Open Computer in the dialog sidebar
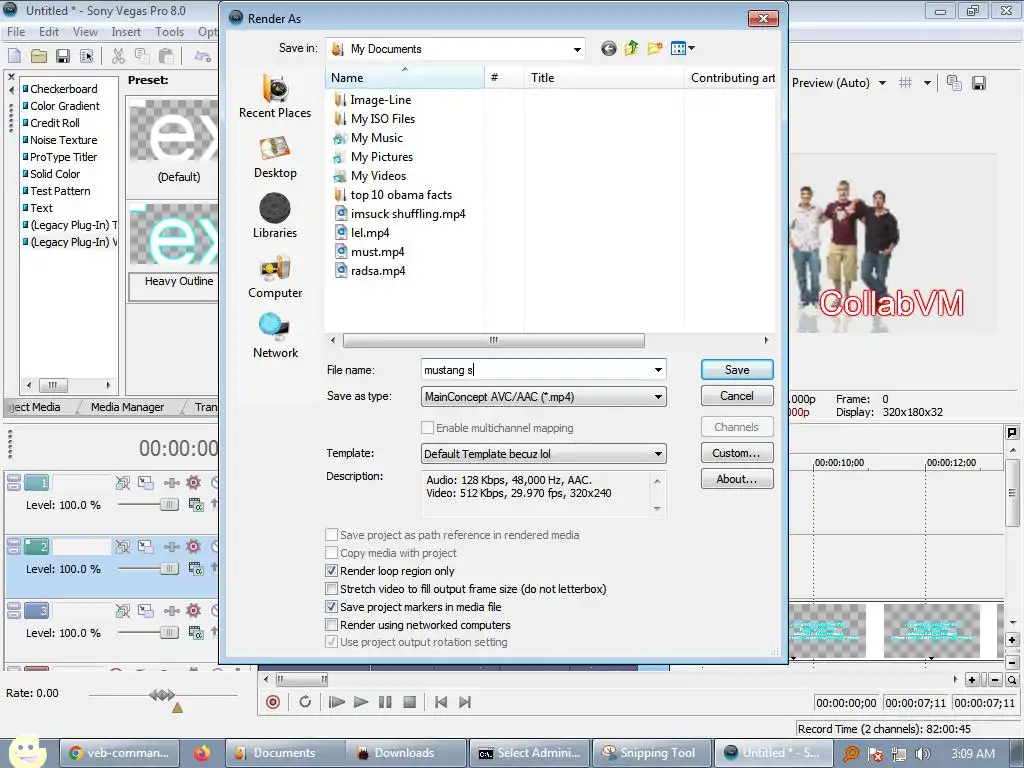This screenshot has width=1024, height=768. [275, 277]
